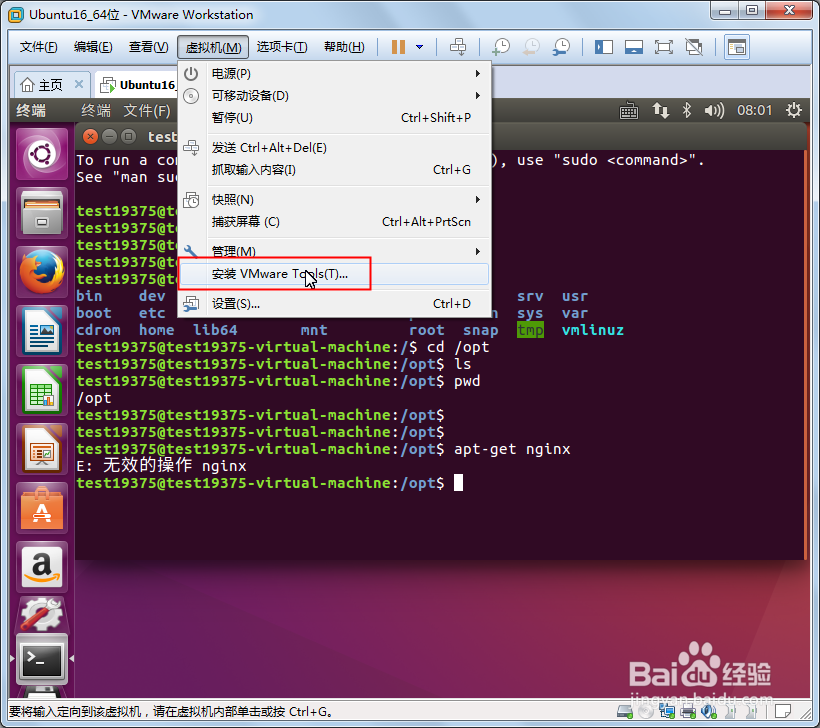The height and width of the screenshot is (728, 820).
Task: Open the 帮助(H) menu
Action: coord(344,47)
